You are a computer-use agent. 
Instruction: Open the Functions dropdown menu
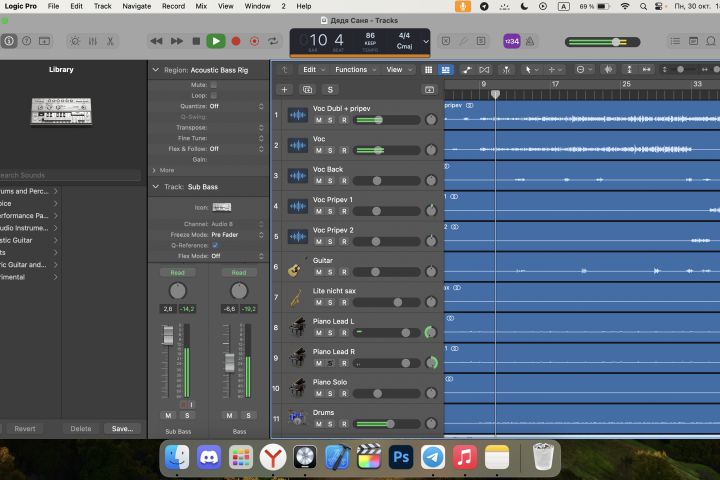pos(355,70)
